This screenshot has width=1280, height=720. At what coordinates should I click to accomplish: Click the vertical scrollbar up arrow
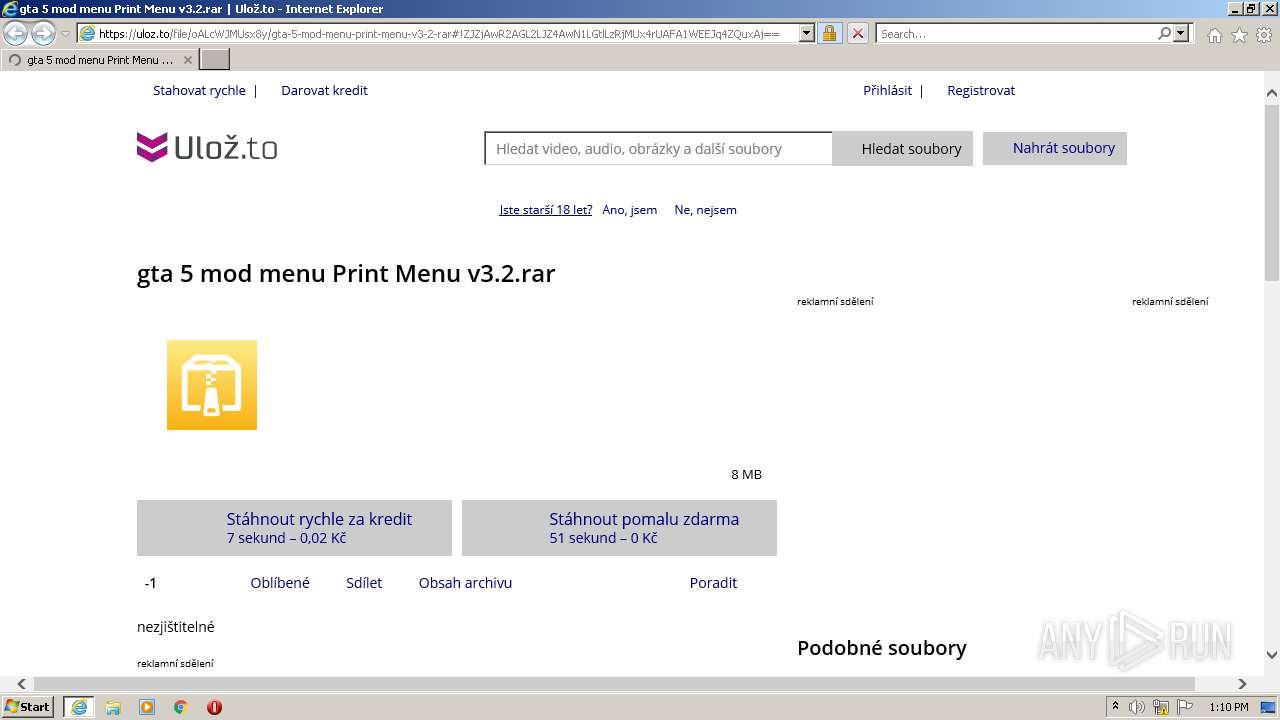pyautogui.click(x=1272, y=94)
